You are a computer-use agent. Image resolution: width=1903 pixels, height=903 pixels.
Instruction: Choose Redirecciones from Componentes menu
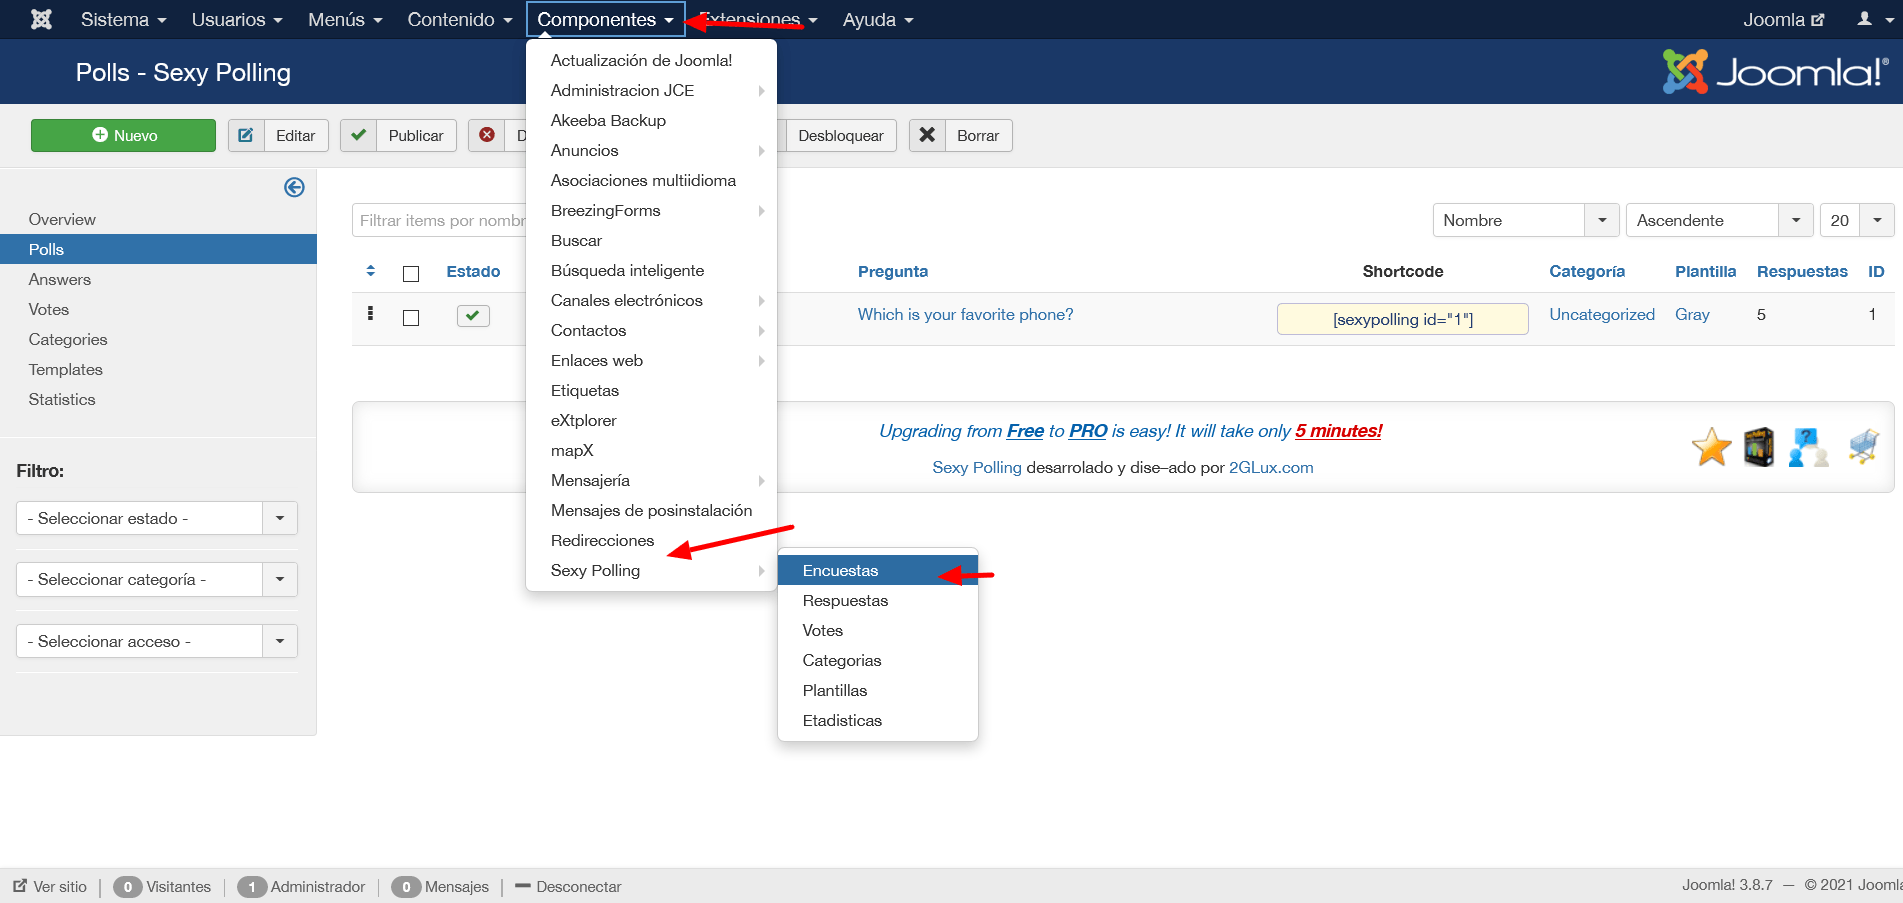(652, 540)
